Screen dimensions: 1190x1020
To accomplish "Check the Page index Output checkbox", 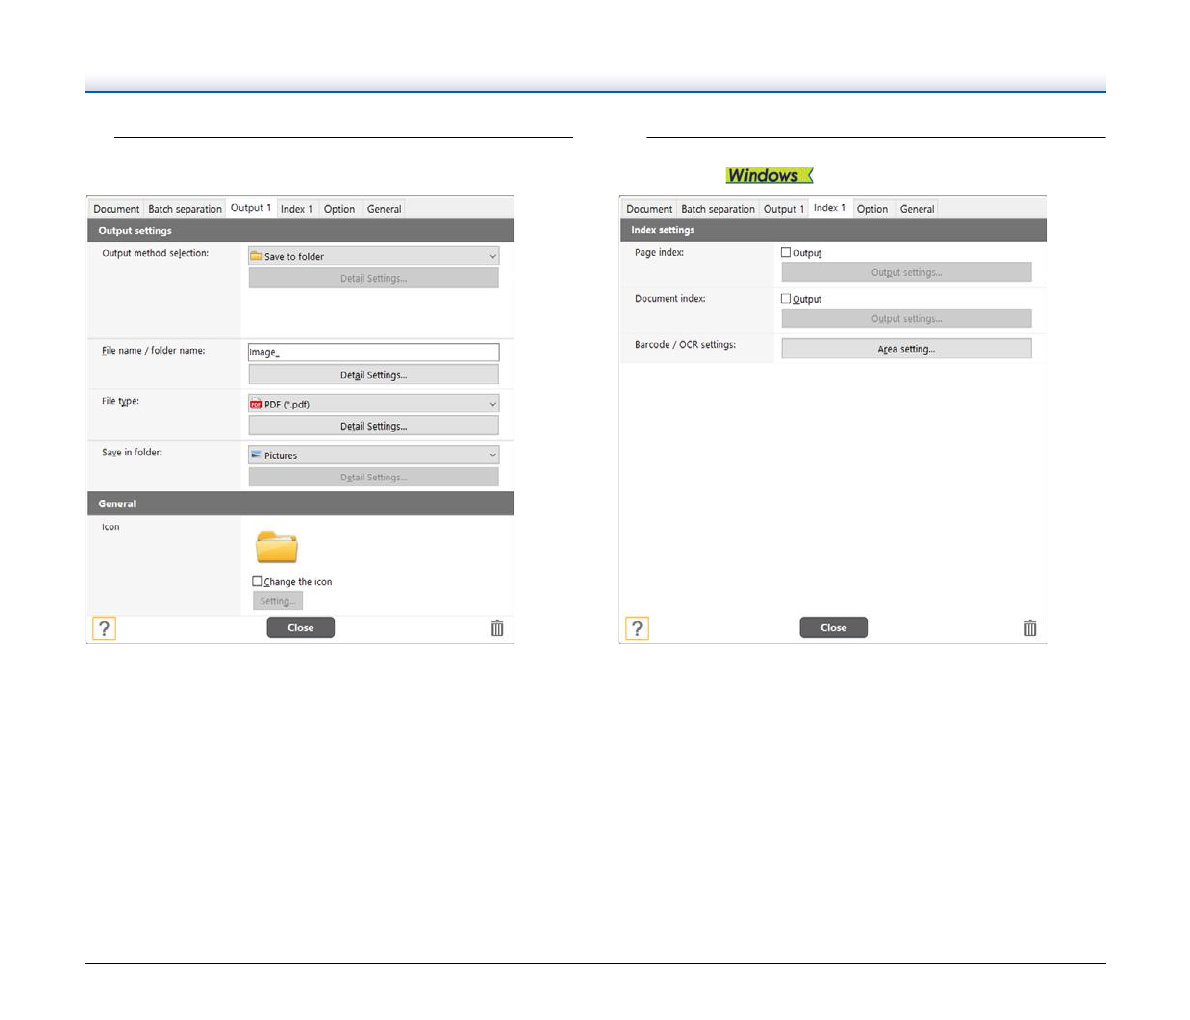I will point(786,253).
